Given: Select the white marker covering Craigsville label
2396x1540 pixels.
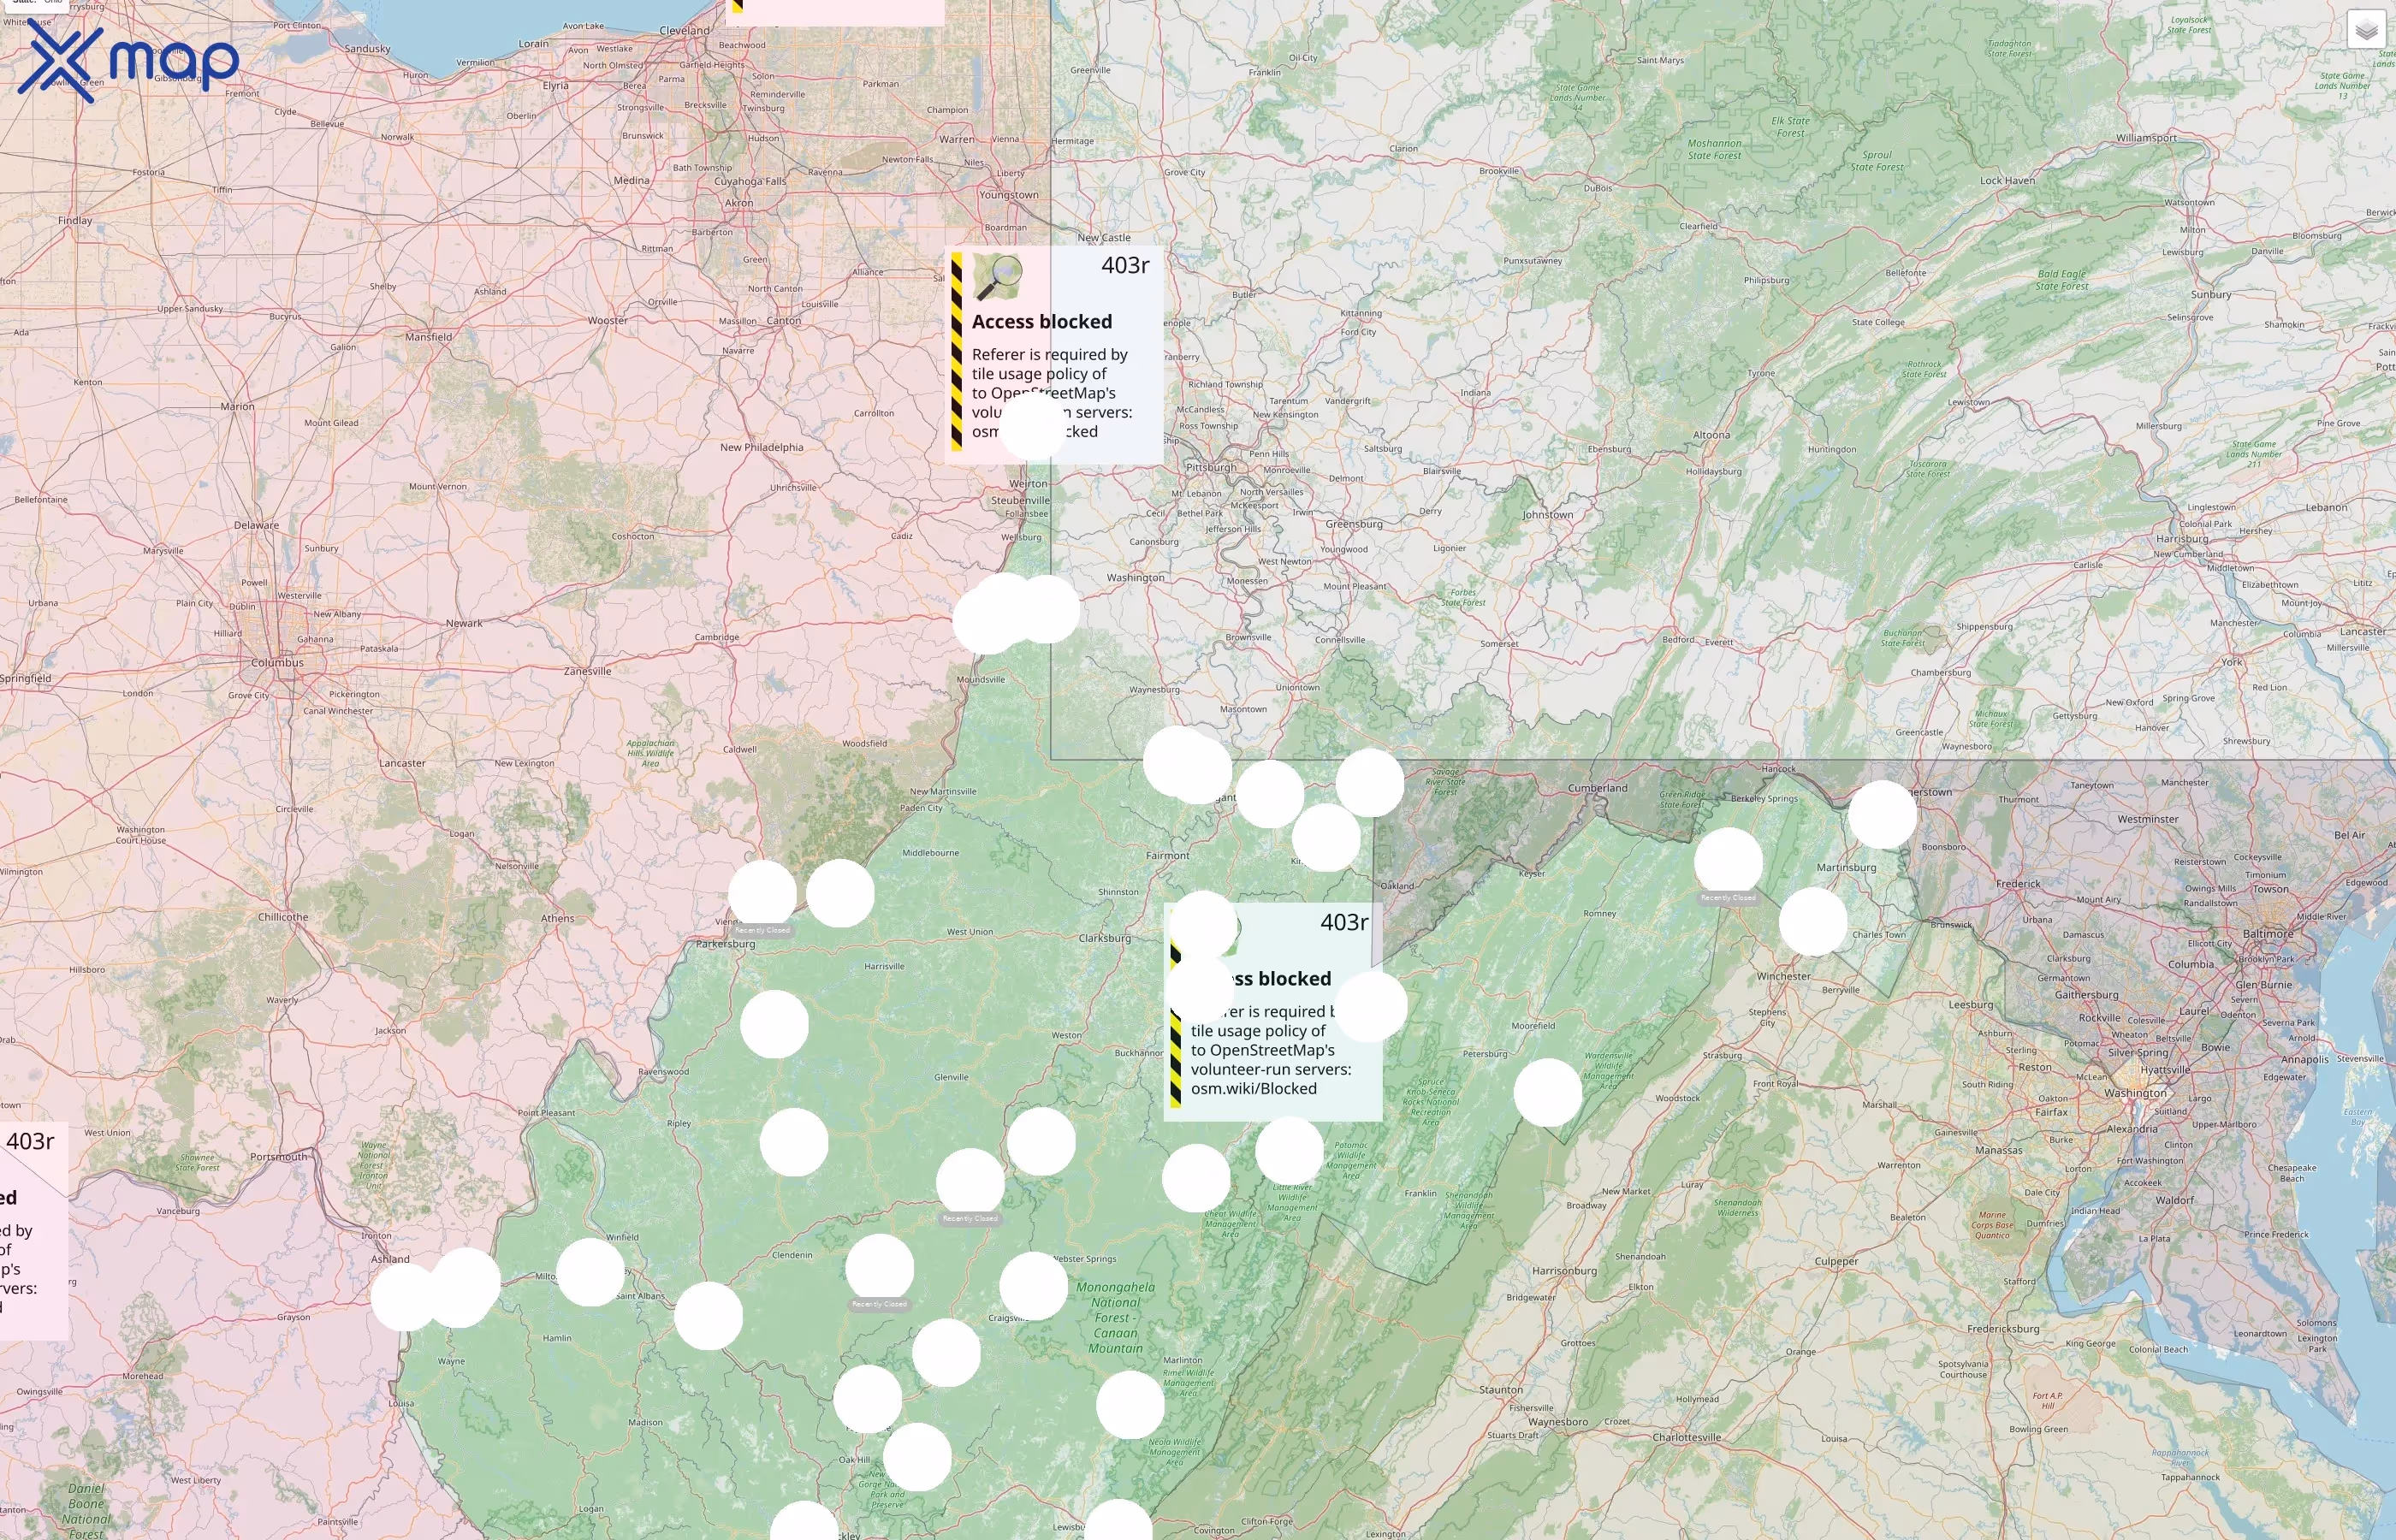Looking at the screenshot, I should click(x=1034, y=1286).
